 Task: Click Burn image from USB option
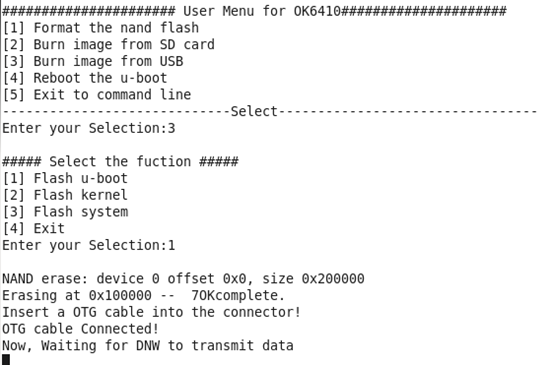tap(93, 61)
